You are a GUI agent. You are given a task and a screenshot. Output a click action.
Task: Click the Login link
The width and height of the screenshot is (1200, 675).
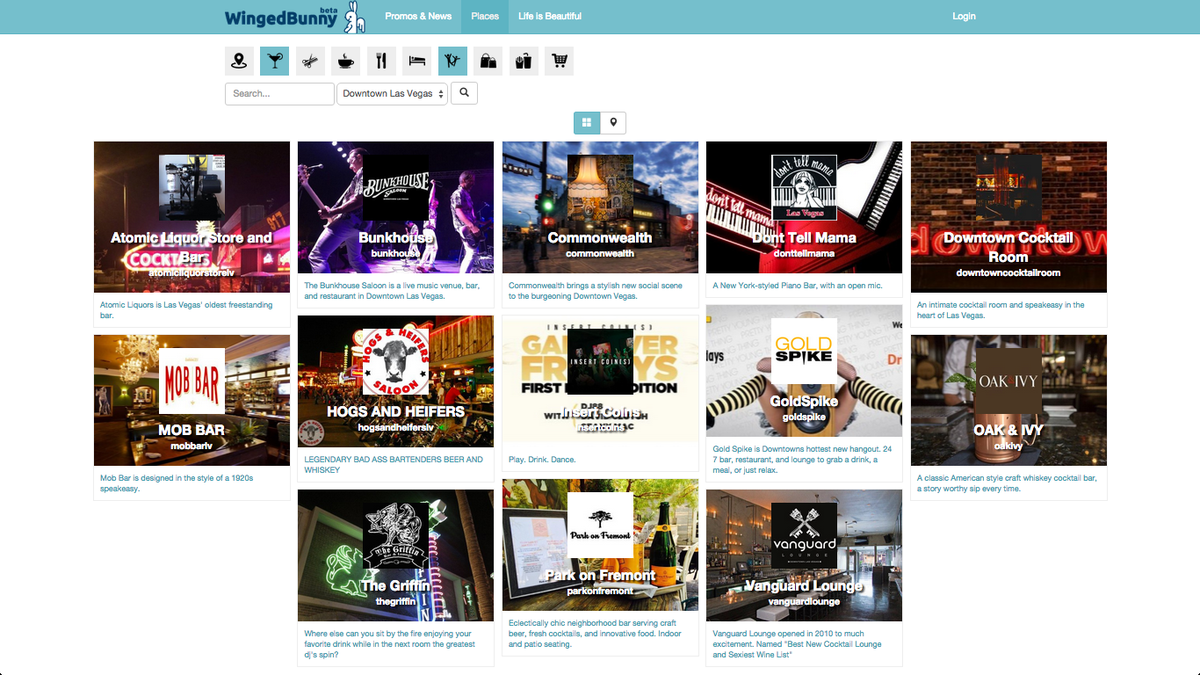[964, 16]
